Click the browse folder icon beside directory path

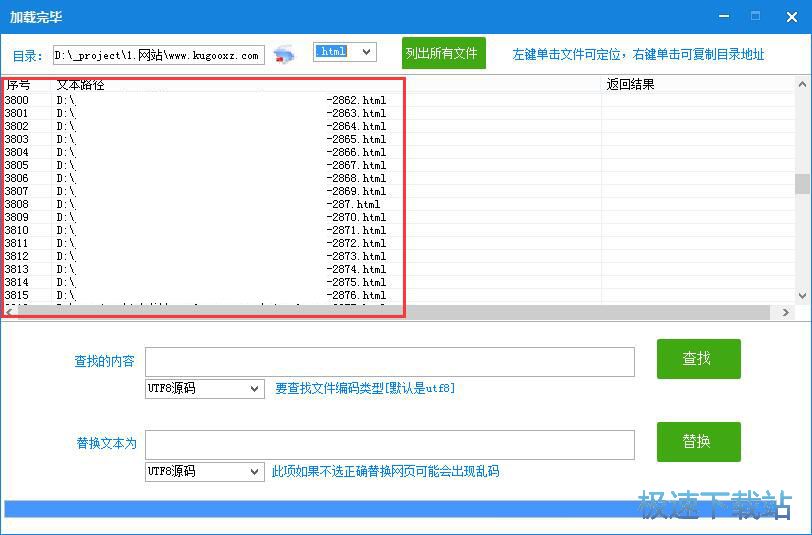(285, 54)
